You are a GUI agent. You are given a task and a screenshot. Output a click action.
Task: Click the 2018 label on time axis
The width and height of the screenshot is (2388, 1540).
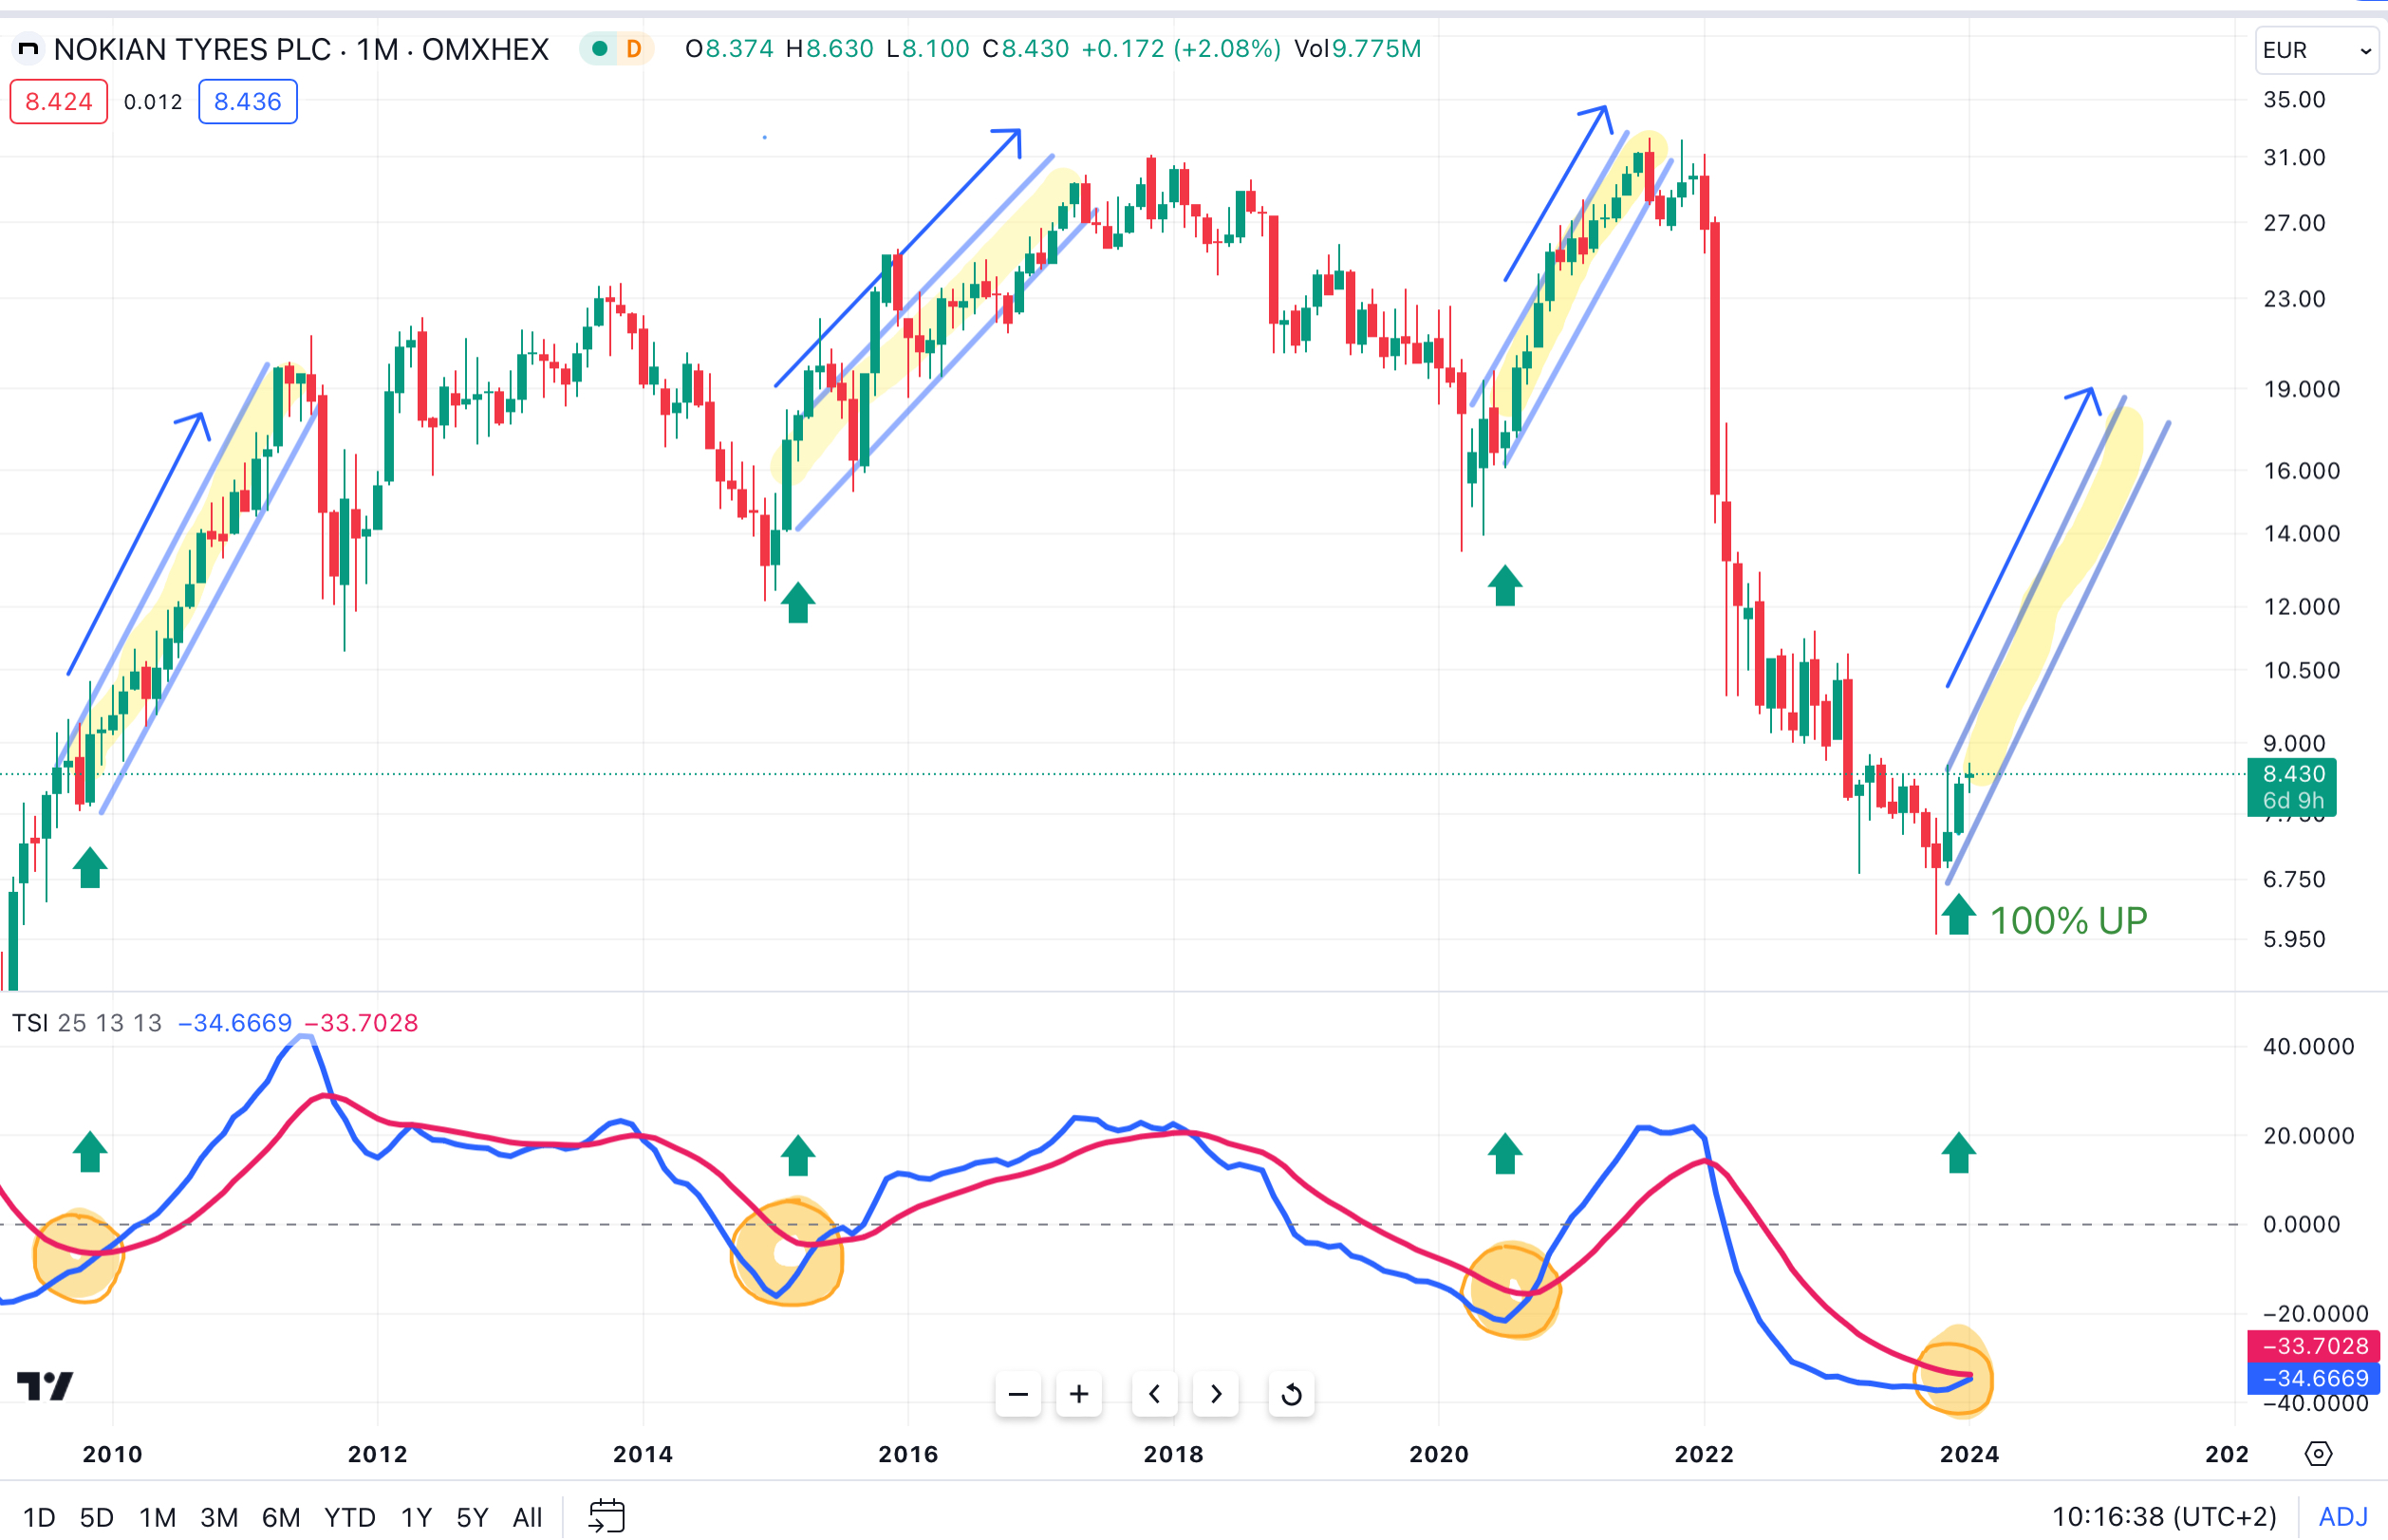tap(1173, 1455)
